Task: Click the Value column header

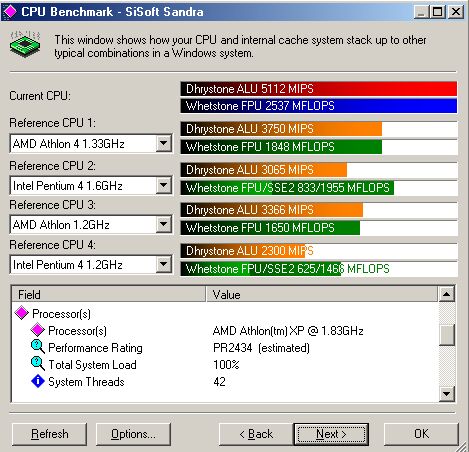Action: click(x=322, y=295)
